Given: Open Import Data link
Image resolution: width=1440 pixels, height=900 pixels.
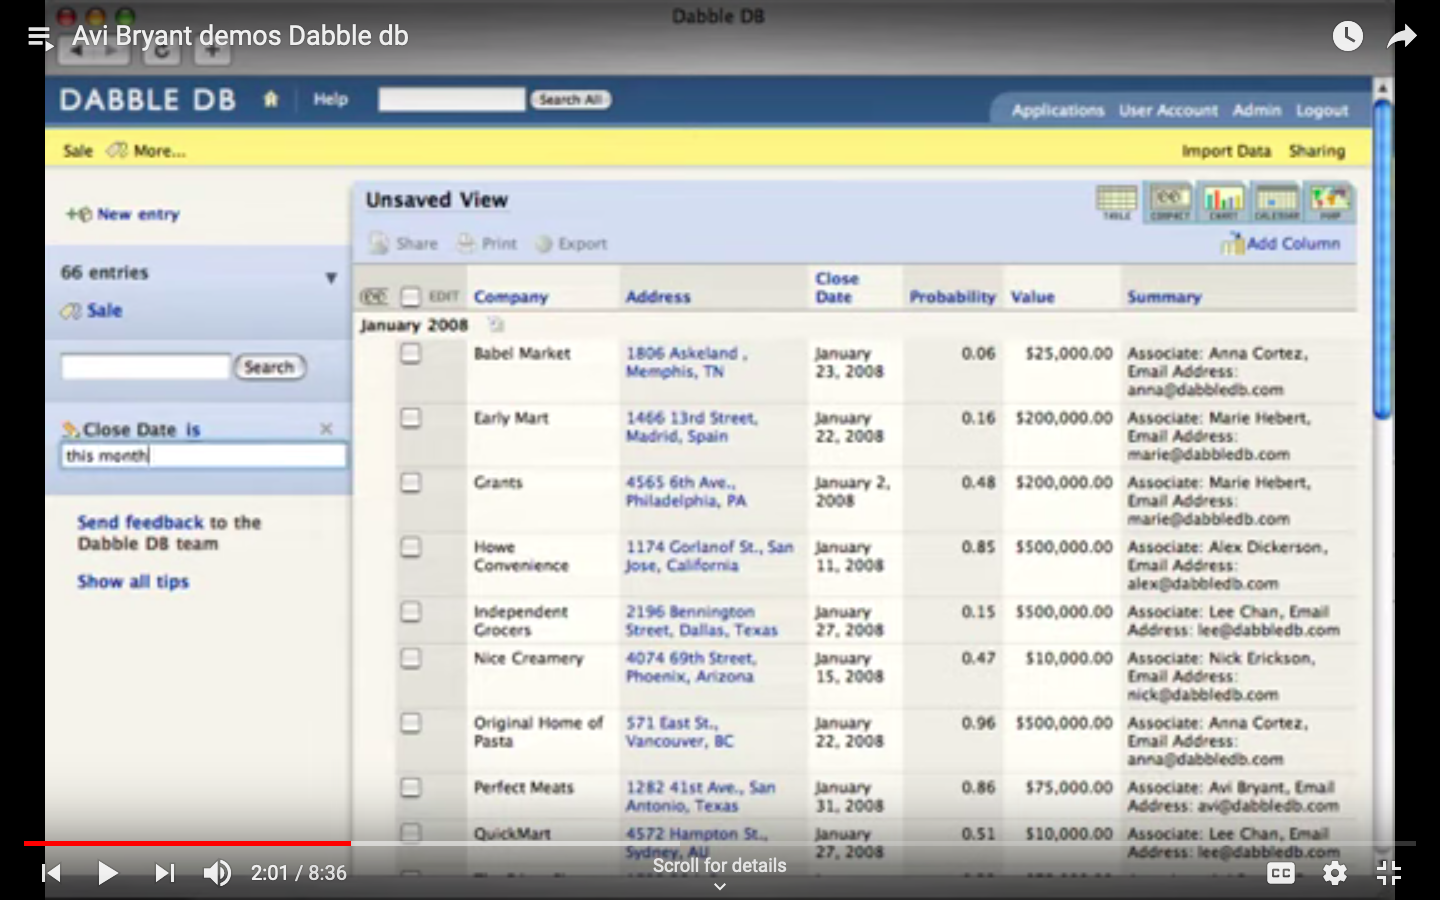Looking at the screenshot, I should pyautogui.click(x=1226, y=151).
